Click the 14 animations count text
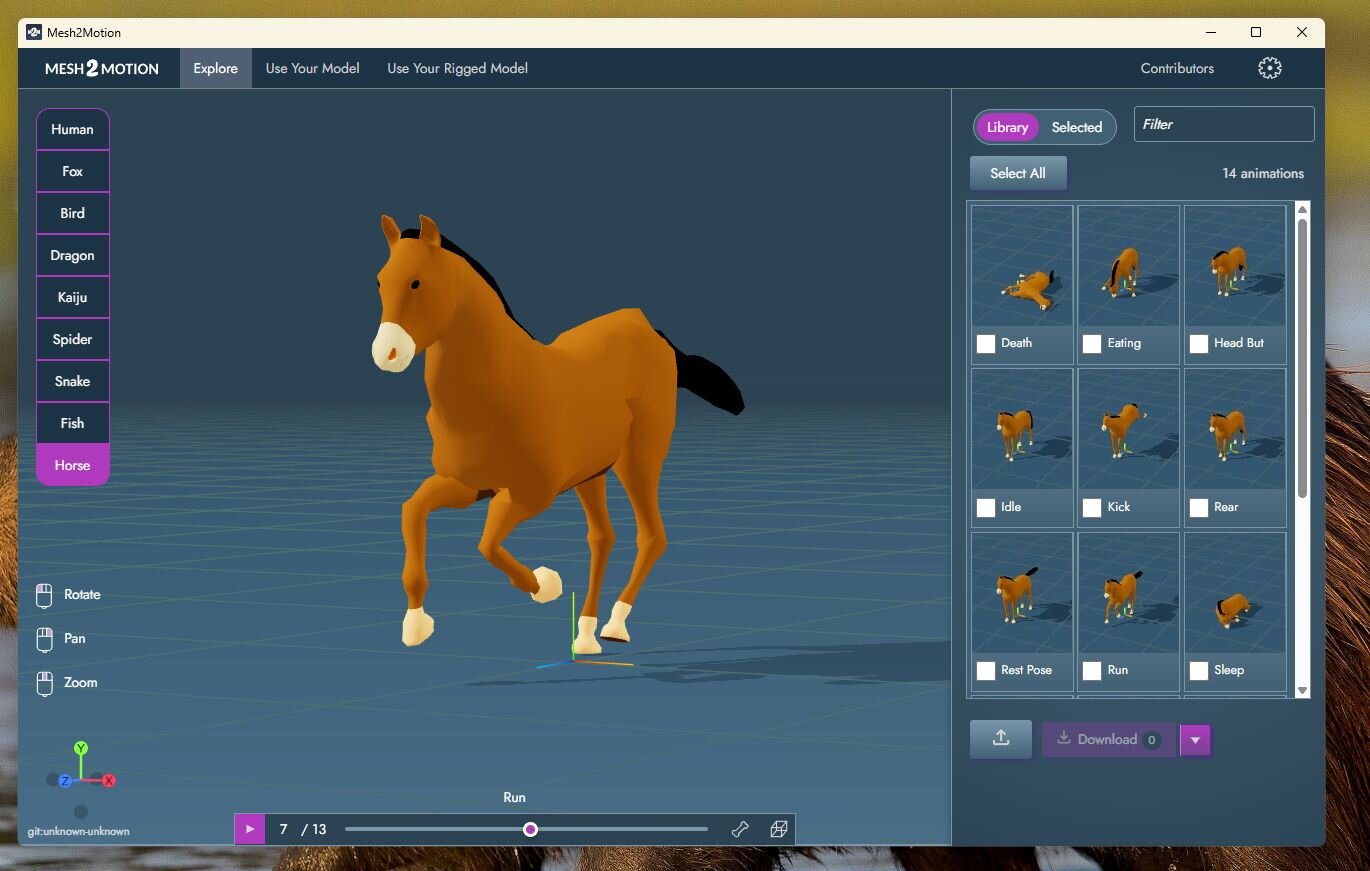The image size is (1370, 871). 1263,173
